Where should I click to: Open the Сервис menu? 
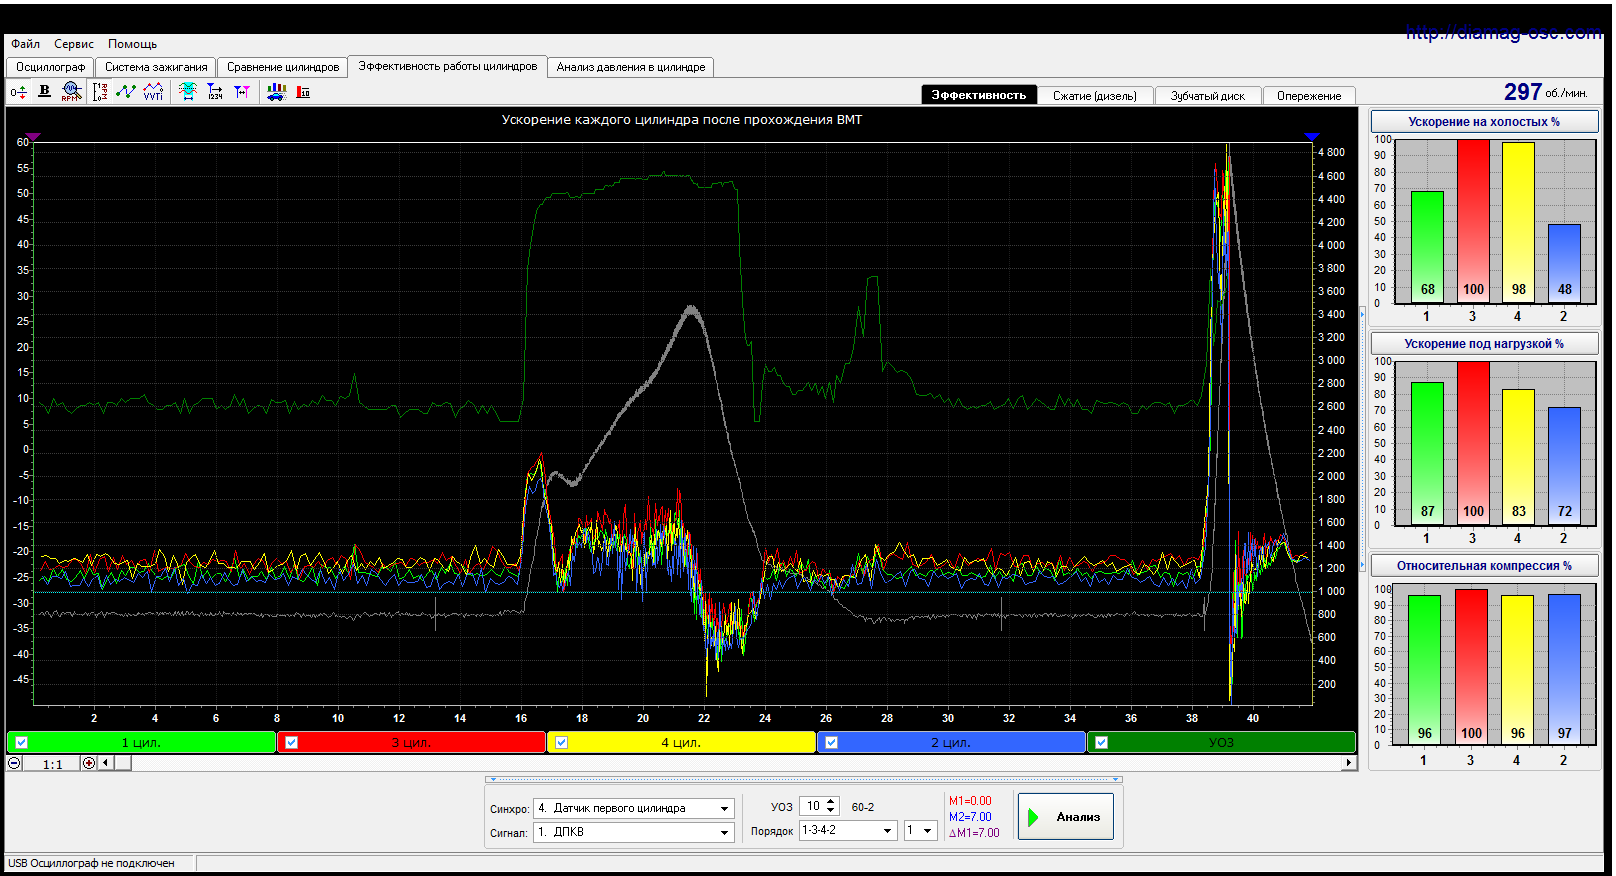point(74,44)
